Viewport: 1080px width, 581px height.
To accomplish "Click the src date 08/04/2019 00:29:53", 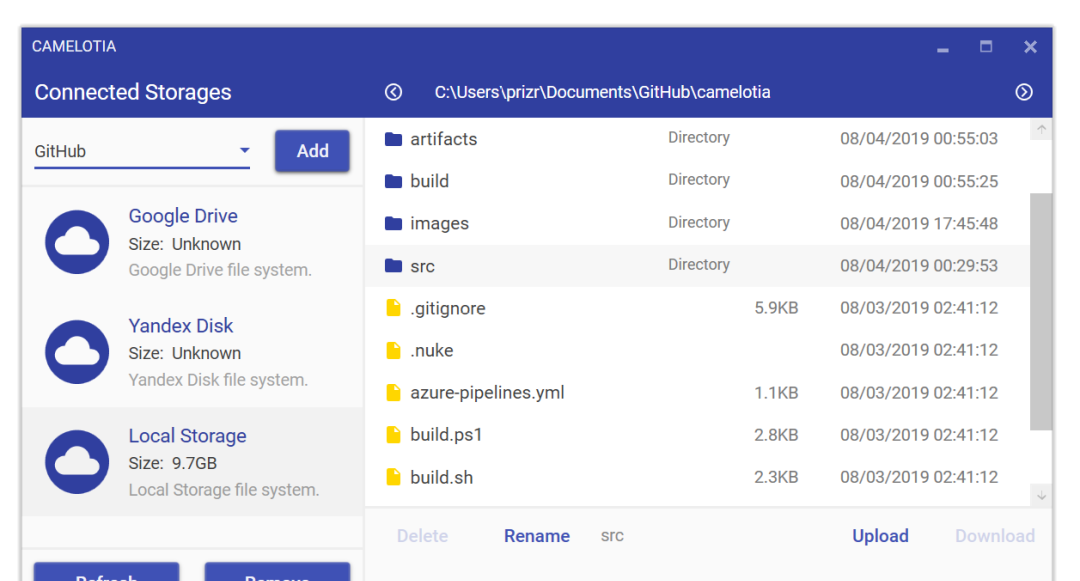I will [919, 266].
